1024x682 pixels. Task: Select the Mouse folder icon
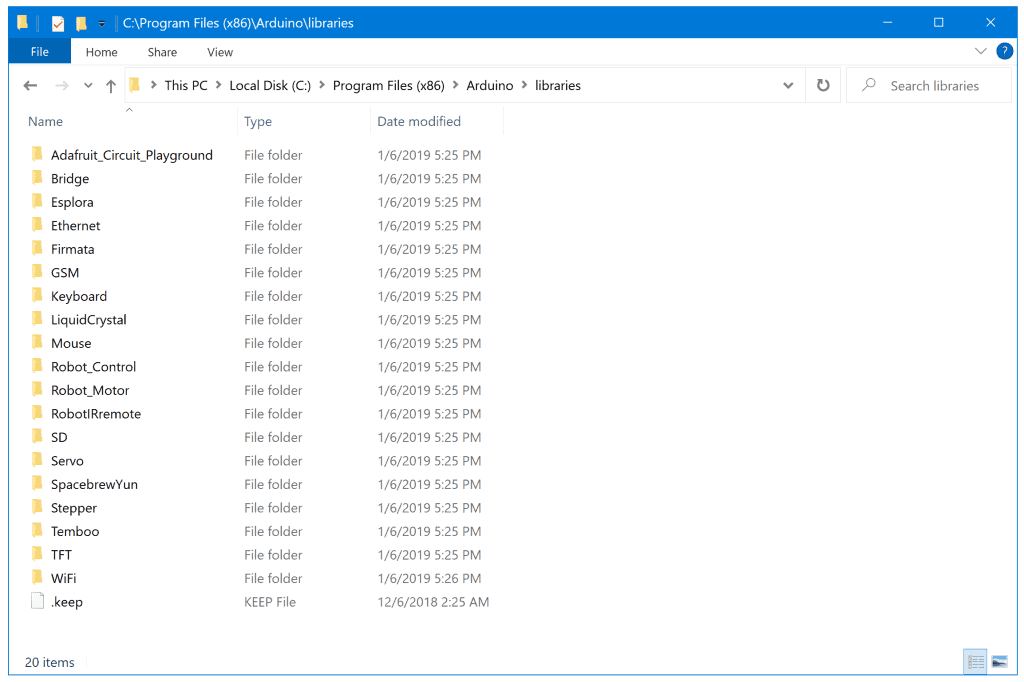[x=37, y=343]
